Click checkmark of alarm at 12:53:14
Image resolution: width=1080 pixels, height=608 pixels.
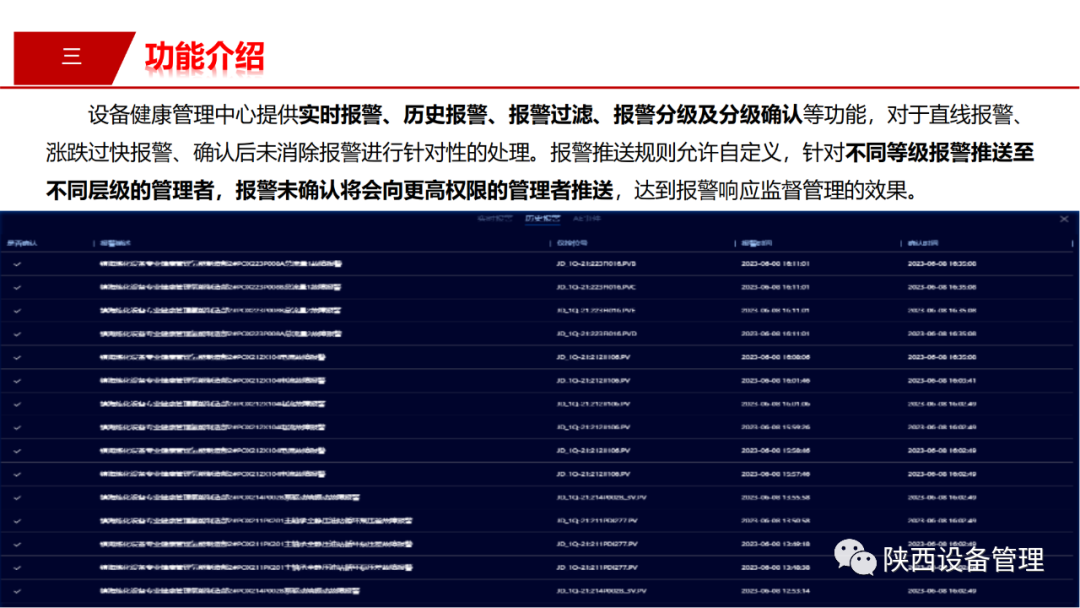pyautogui.click(x=17, y=591)
